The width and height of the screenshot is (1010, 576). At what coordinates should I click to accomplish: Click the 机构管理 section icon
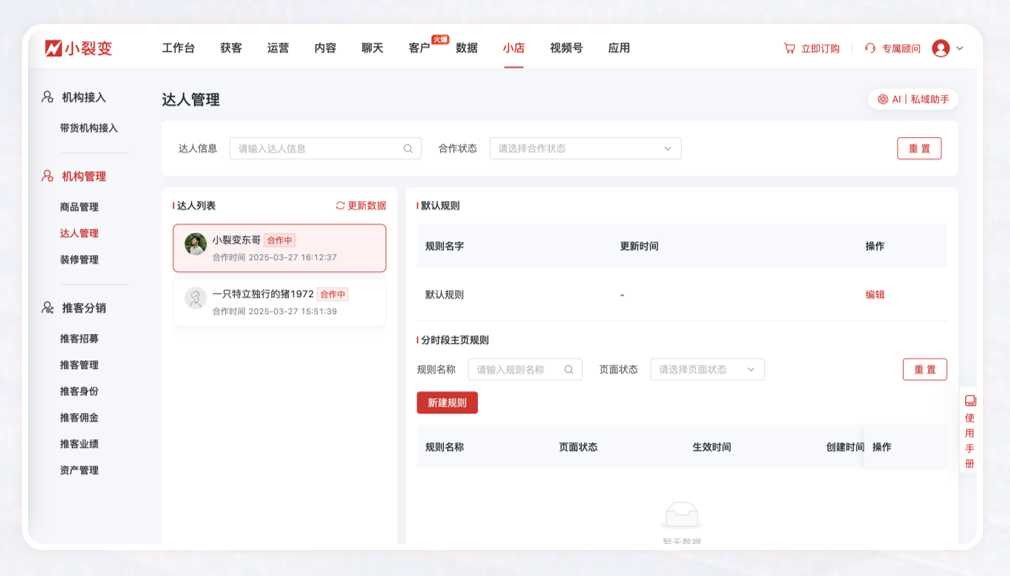pos(44,176)
